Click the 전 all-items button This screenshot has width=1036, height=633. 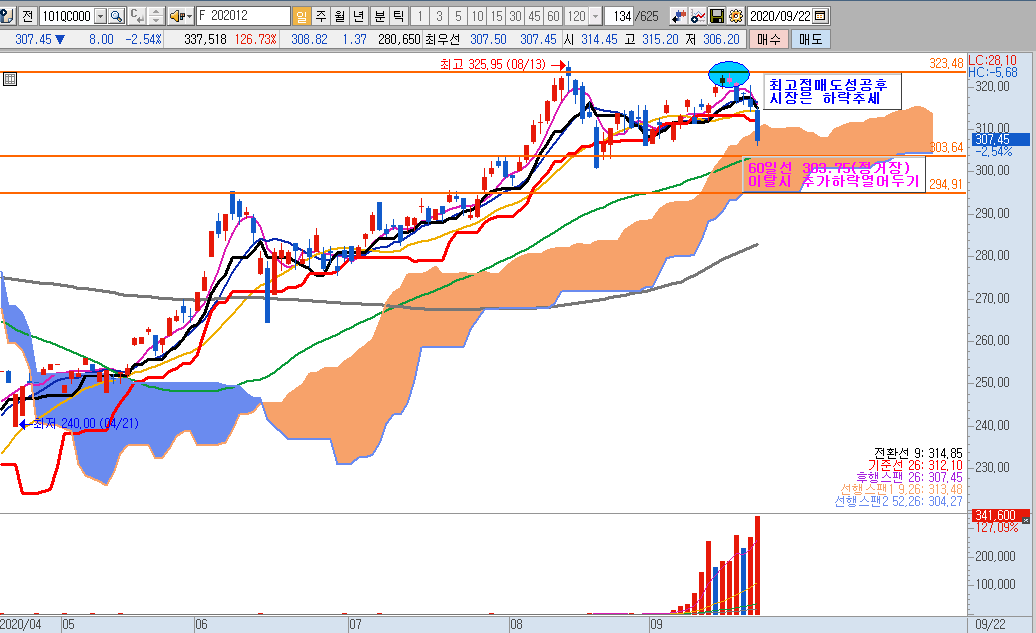tap(27, 16)
